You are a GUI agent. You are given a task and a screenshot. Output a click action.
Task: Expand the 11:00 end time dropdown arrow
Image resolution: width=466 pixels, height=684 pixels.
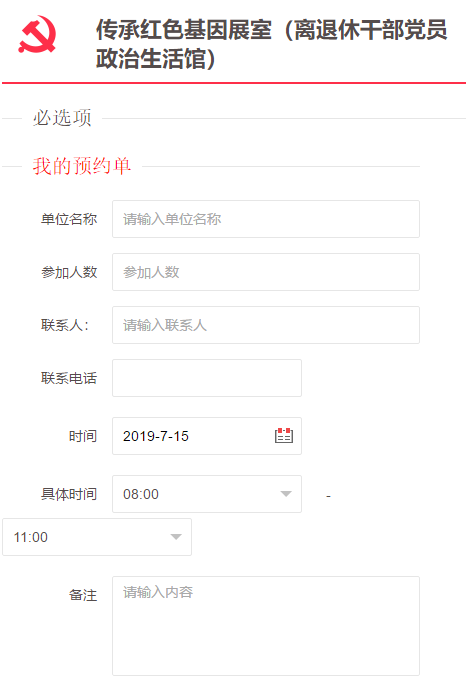(176, 537)
